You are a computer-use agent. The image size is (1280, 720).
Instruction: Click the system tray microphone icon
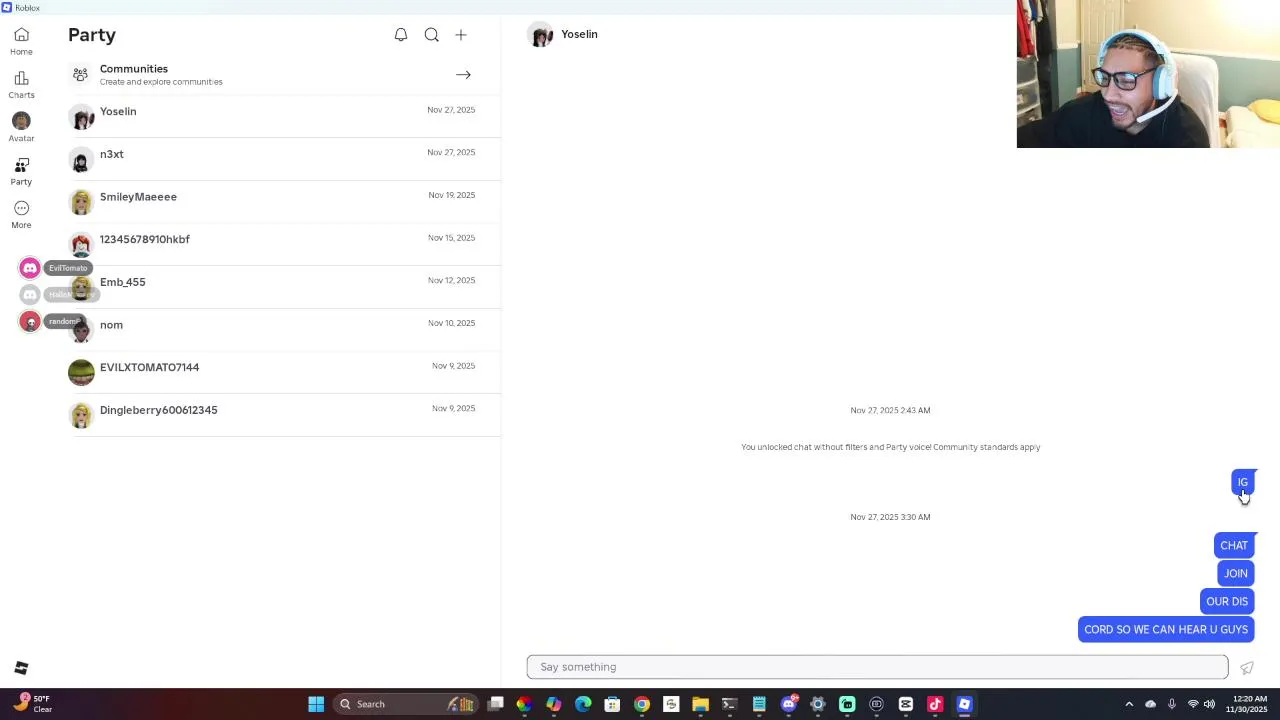pos(1171,704)
